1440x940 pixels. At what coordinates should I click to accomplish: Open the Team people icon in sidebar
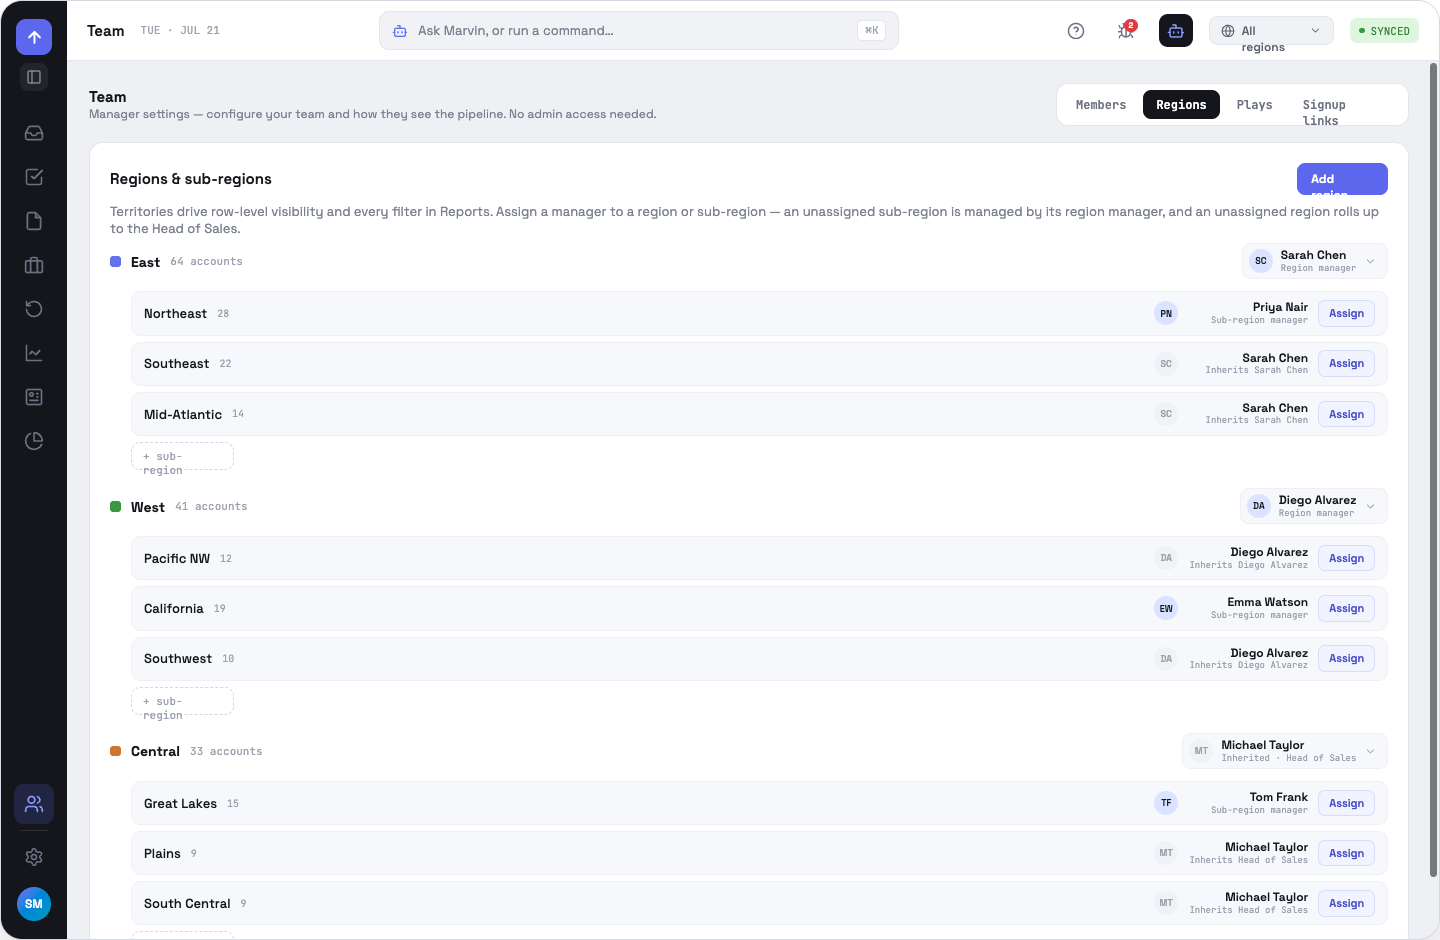pos(34,804)
